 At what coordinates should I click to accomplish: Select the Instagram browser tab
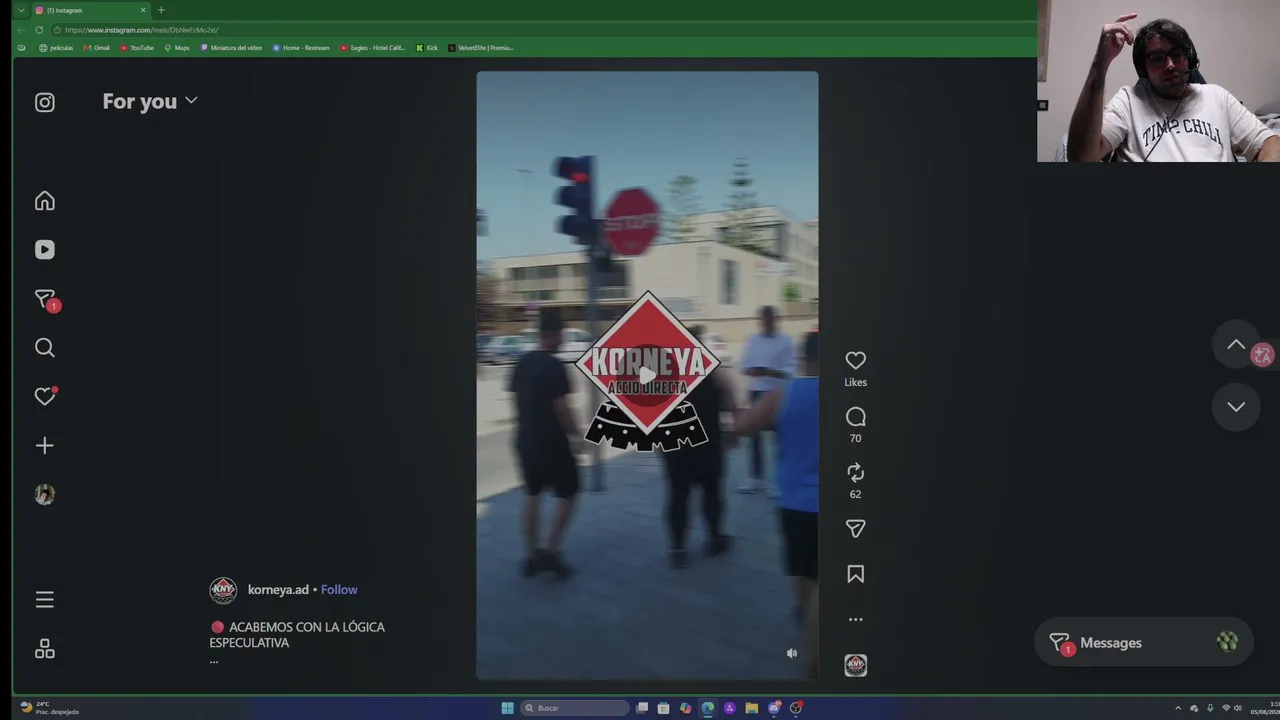tap(90, 10)
